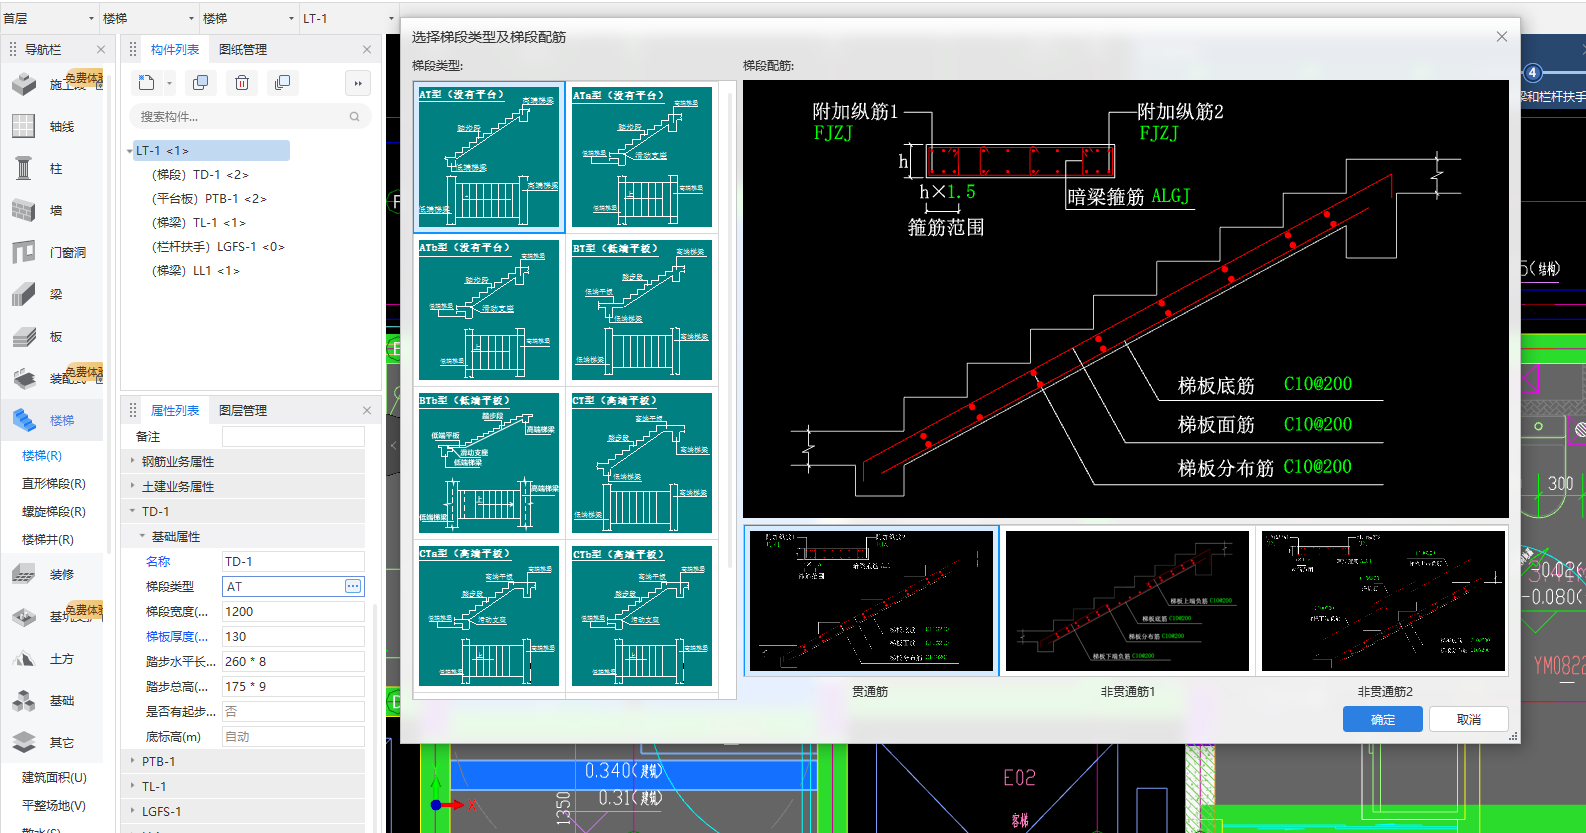
Task: Select the BTb型 stair type thumbnail
Action: click(489, 463)
